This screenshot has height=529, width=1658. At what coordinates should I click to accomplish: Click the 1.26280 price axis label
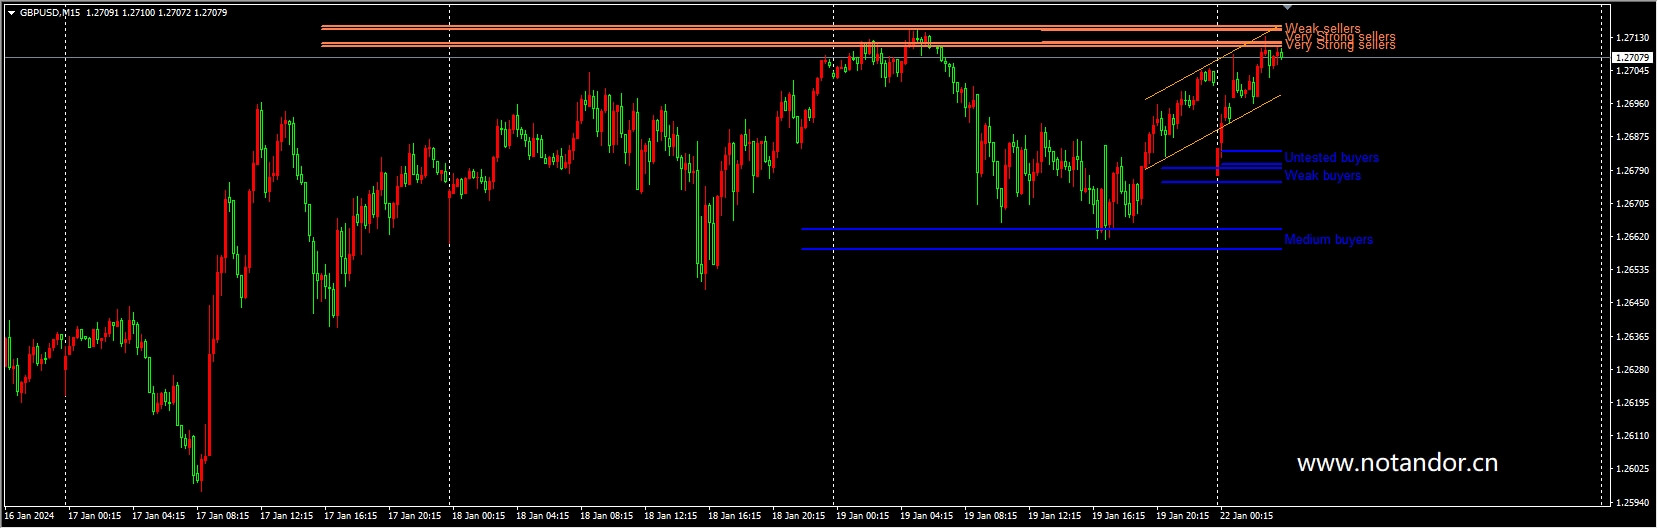click(x=1632, y=370)
